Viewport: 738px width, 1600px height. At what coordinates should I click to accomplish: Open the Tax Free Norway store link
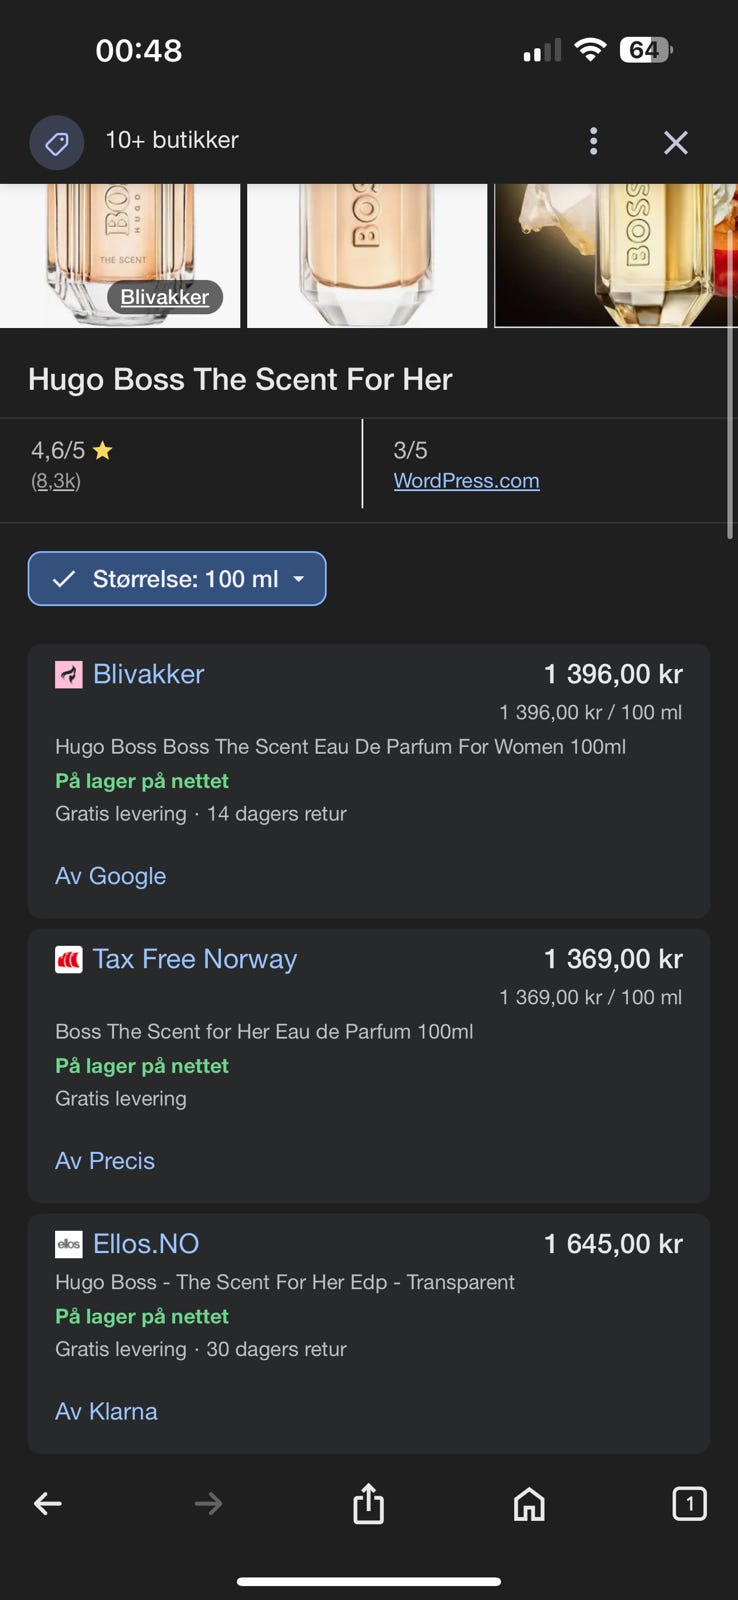point(195,959)
